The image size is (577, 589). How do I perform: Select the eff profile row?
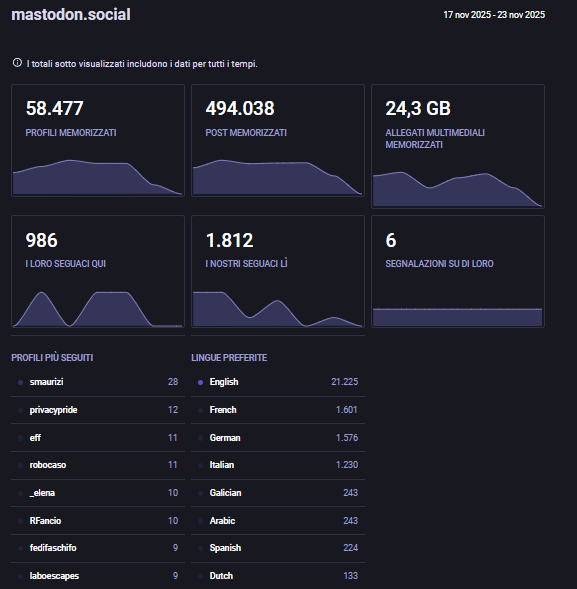tap(98, 438)
